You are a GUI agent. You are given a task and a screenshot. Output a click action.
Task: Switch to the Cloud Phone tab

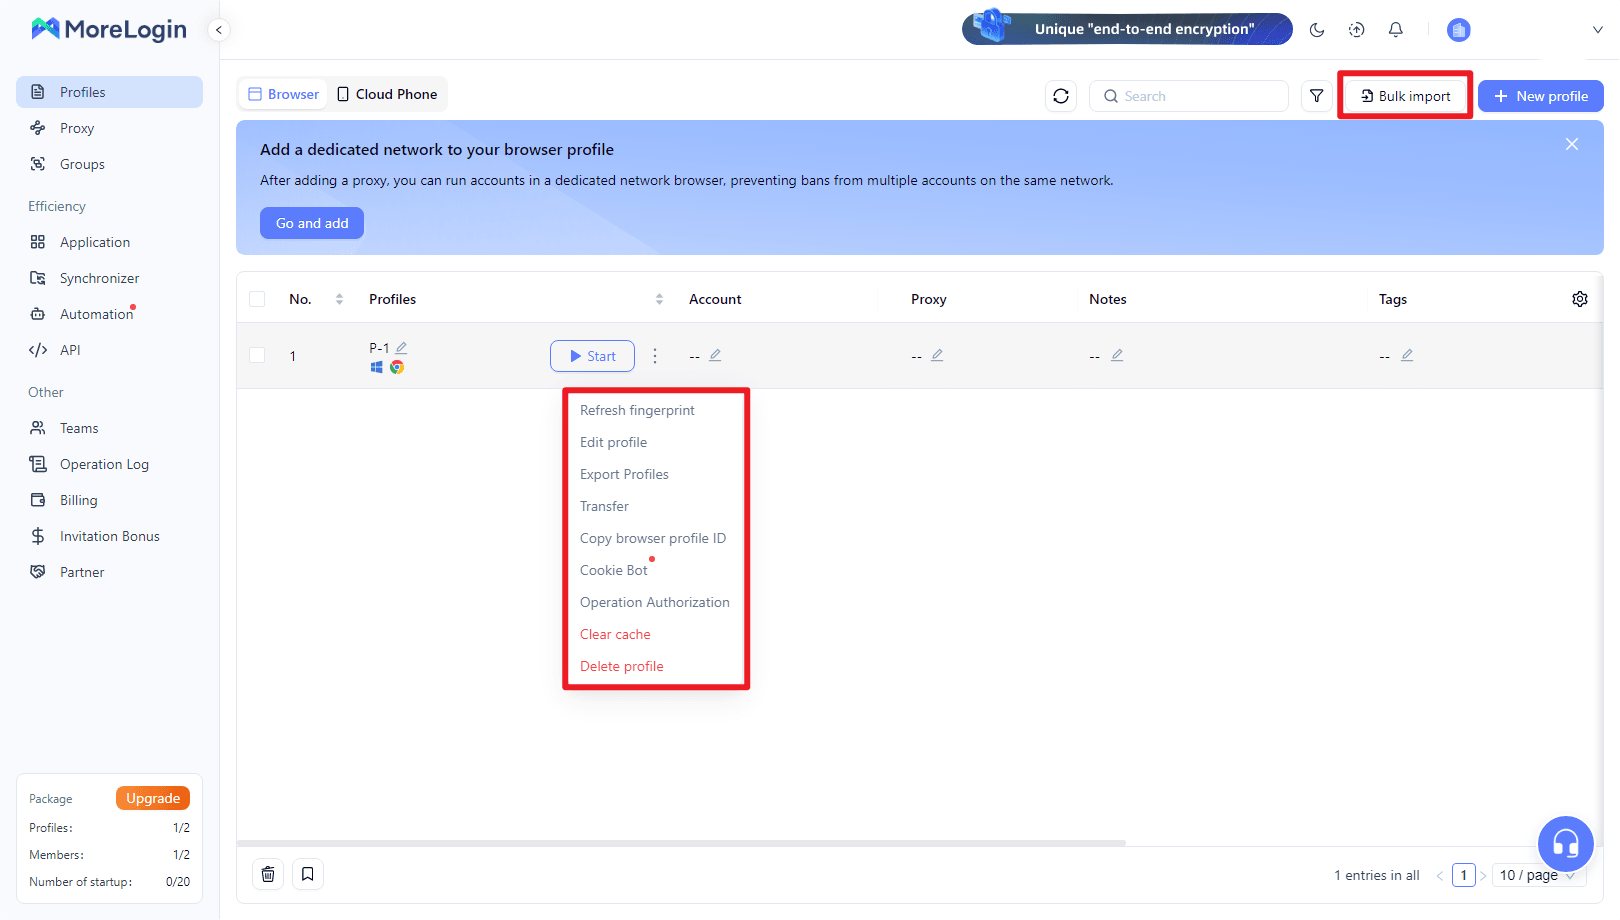(388, 93)
